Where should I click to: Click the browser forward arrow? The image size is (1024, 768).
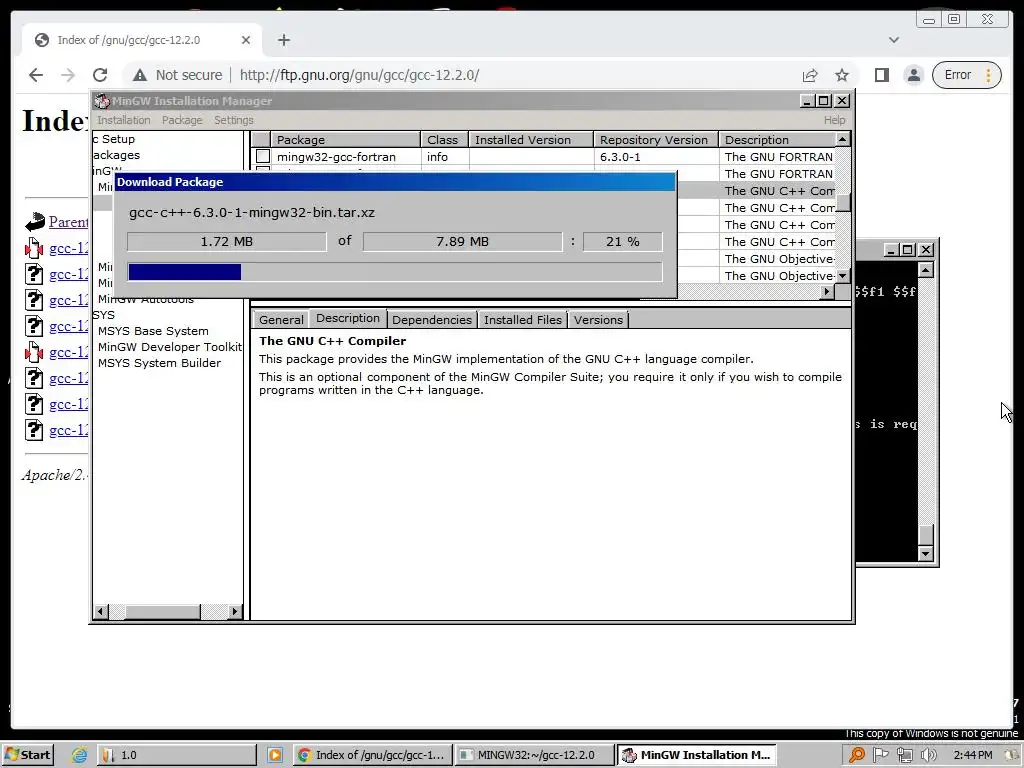pyautogui.click(x=68, y=75)
